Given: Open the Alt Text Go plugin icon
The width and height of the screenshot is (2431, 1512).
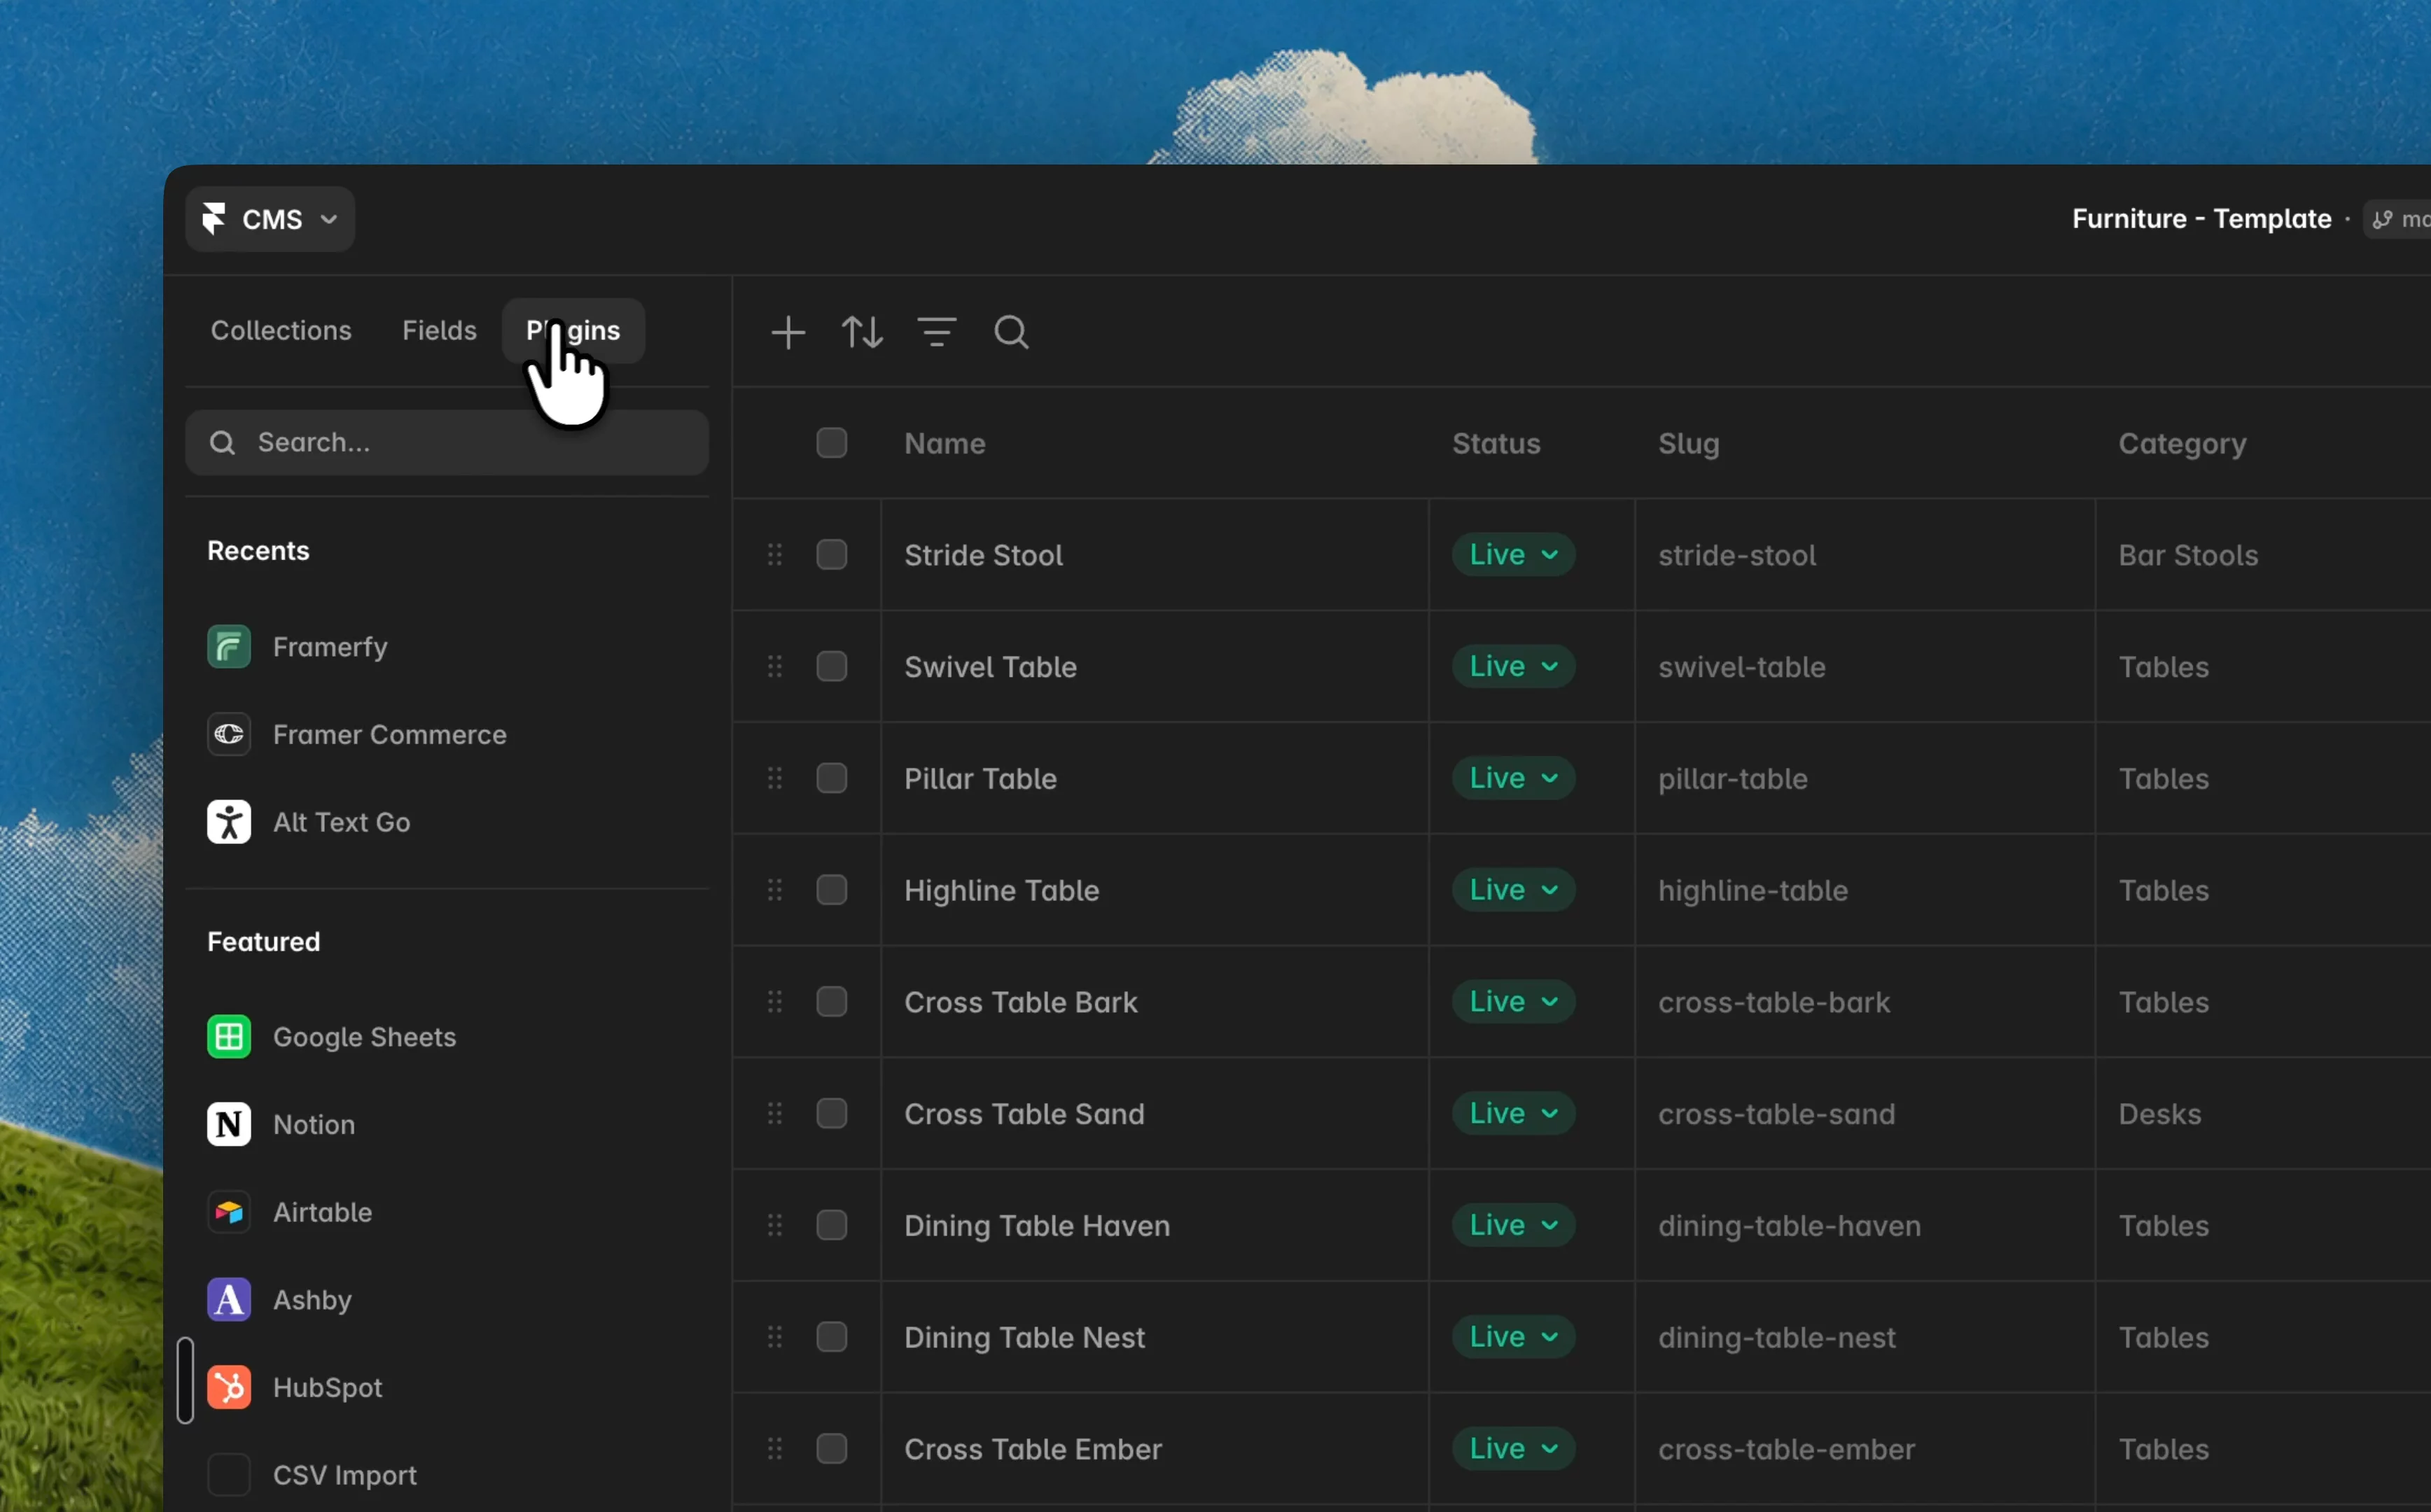Looking at the screenshot, I should pos(229,822).
